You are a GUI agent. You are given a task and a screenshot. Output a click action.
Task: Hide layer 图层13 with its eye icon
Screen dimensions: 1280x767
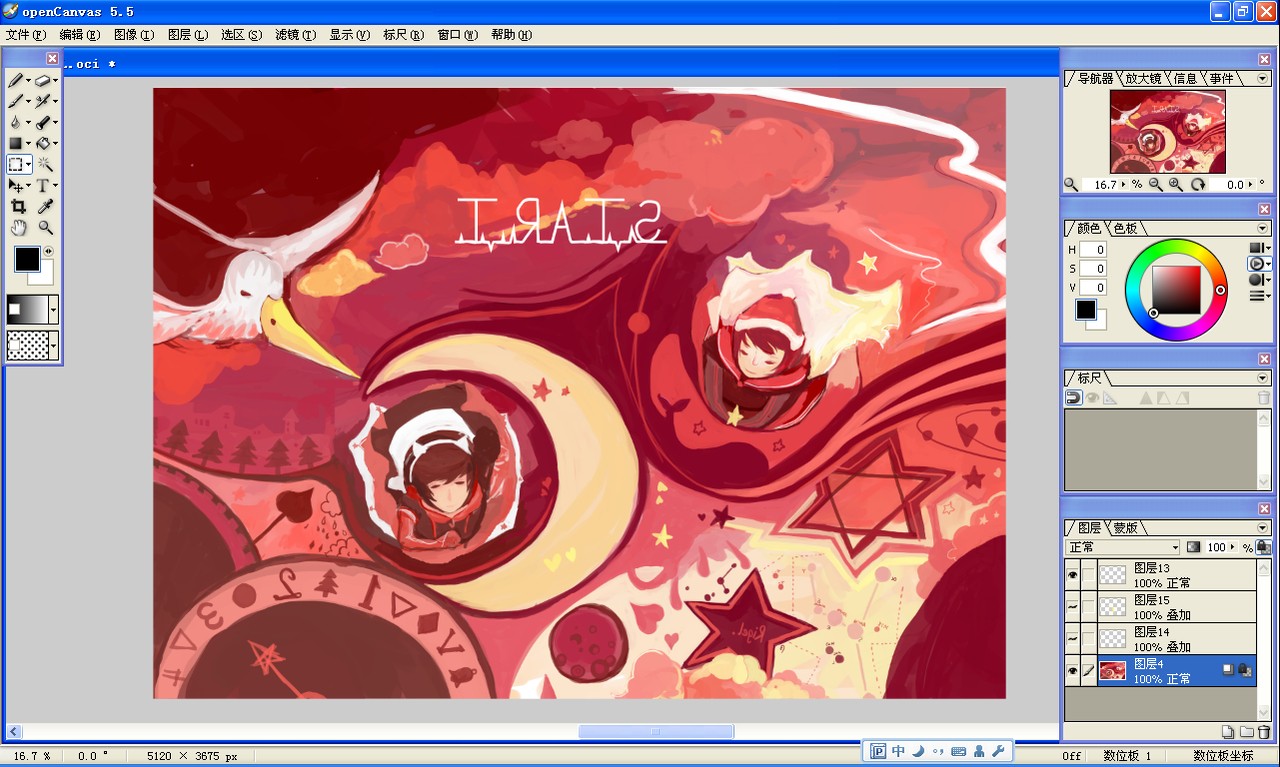[x=1072, y=575]
